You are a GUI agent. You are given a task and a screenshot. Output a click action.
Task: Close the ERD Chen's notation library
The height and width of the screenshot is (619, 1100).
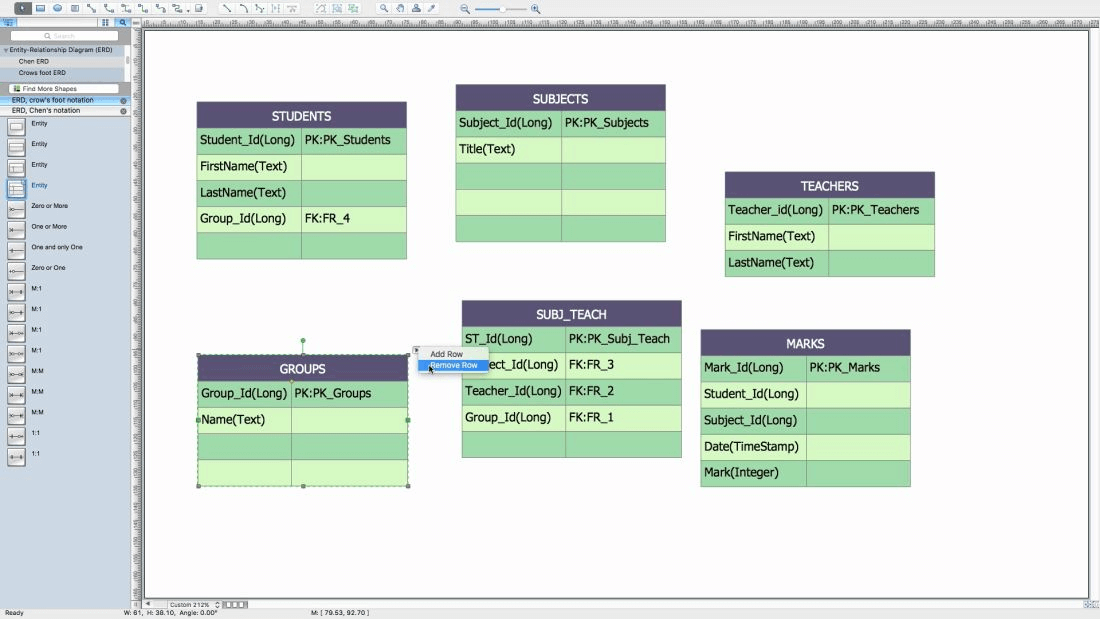click(123, 111)
